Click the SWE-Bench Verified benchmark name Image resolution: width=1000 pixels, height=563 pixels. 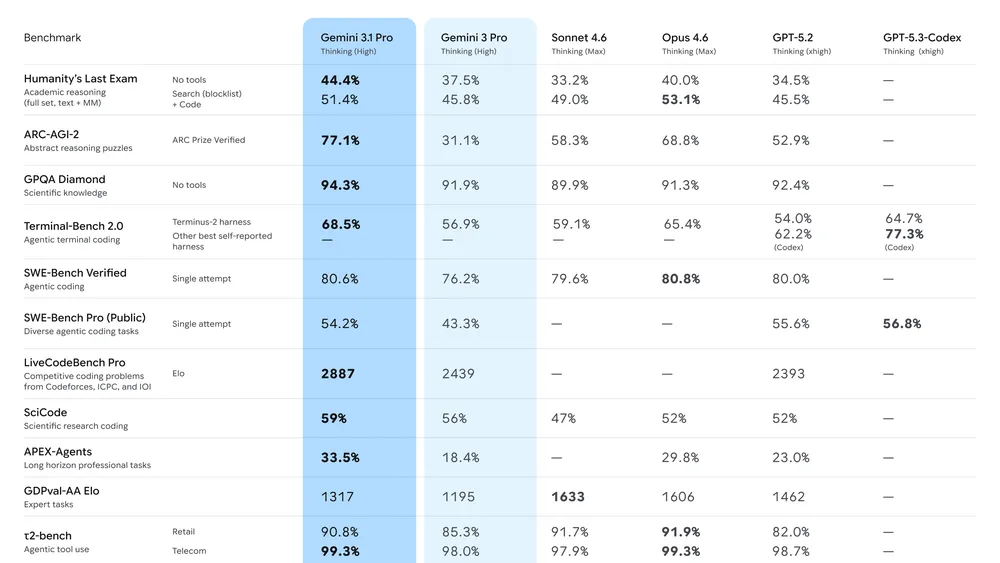(x=75, y=273)
